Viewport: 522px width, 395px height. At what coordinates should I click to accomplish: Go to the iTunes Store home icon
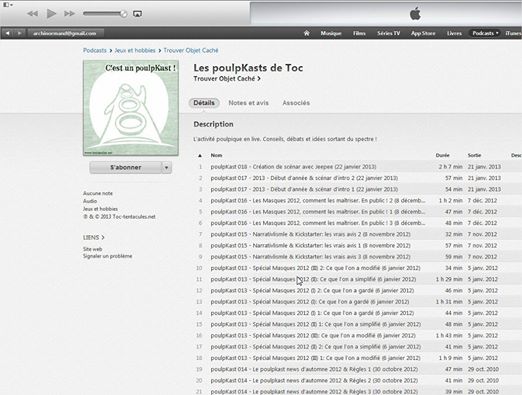pyautogui.click(x=307, y=33)
